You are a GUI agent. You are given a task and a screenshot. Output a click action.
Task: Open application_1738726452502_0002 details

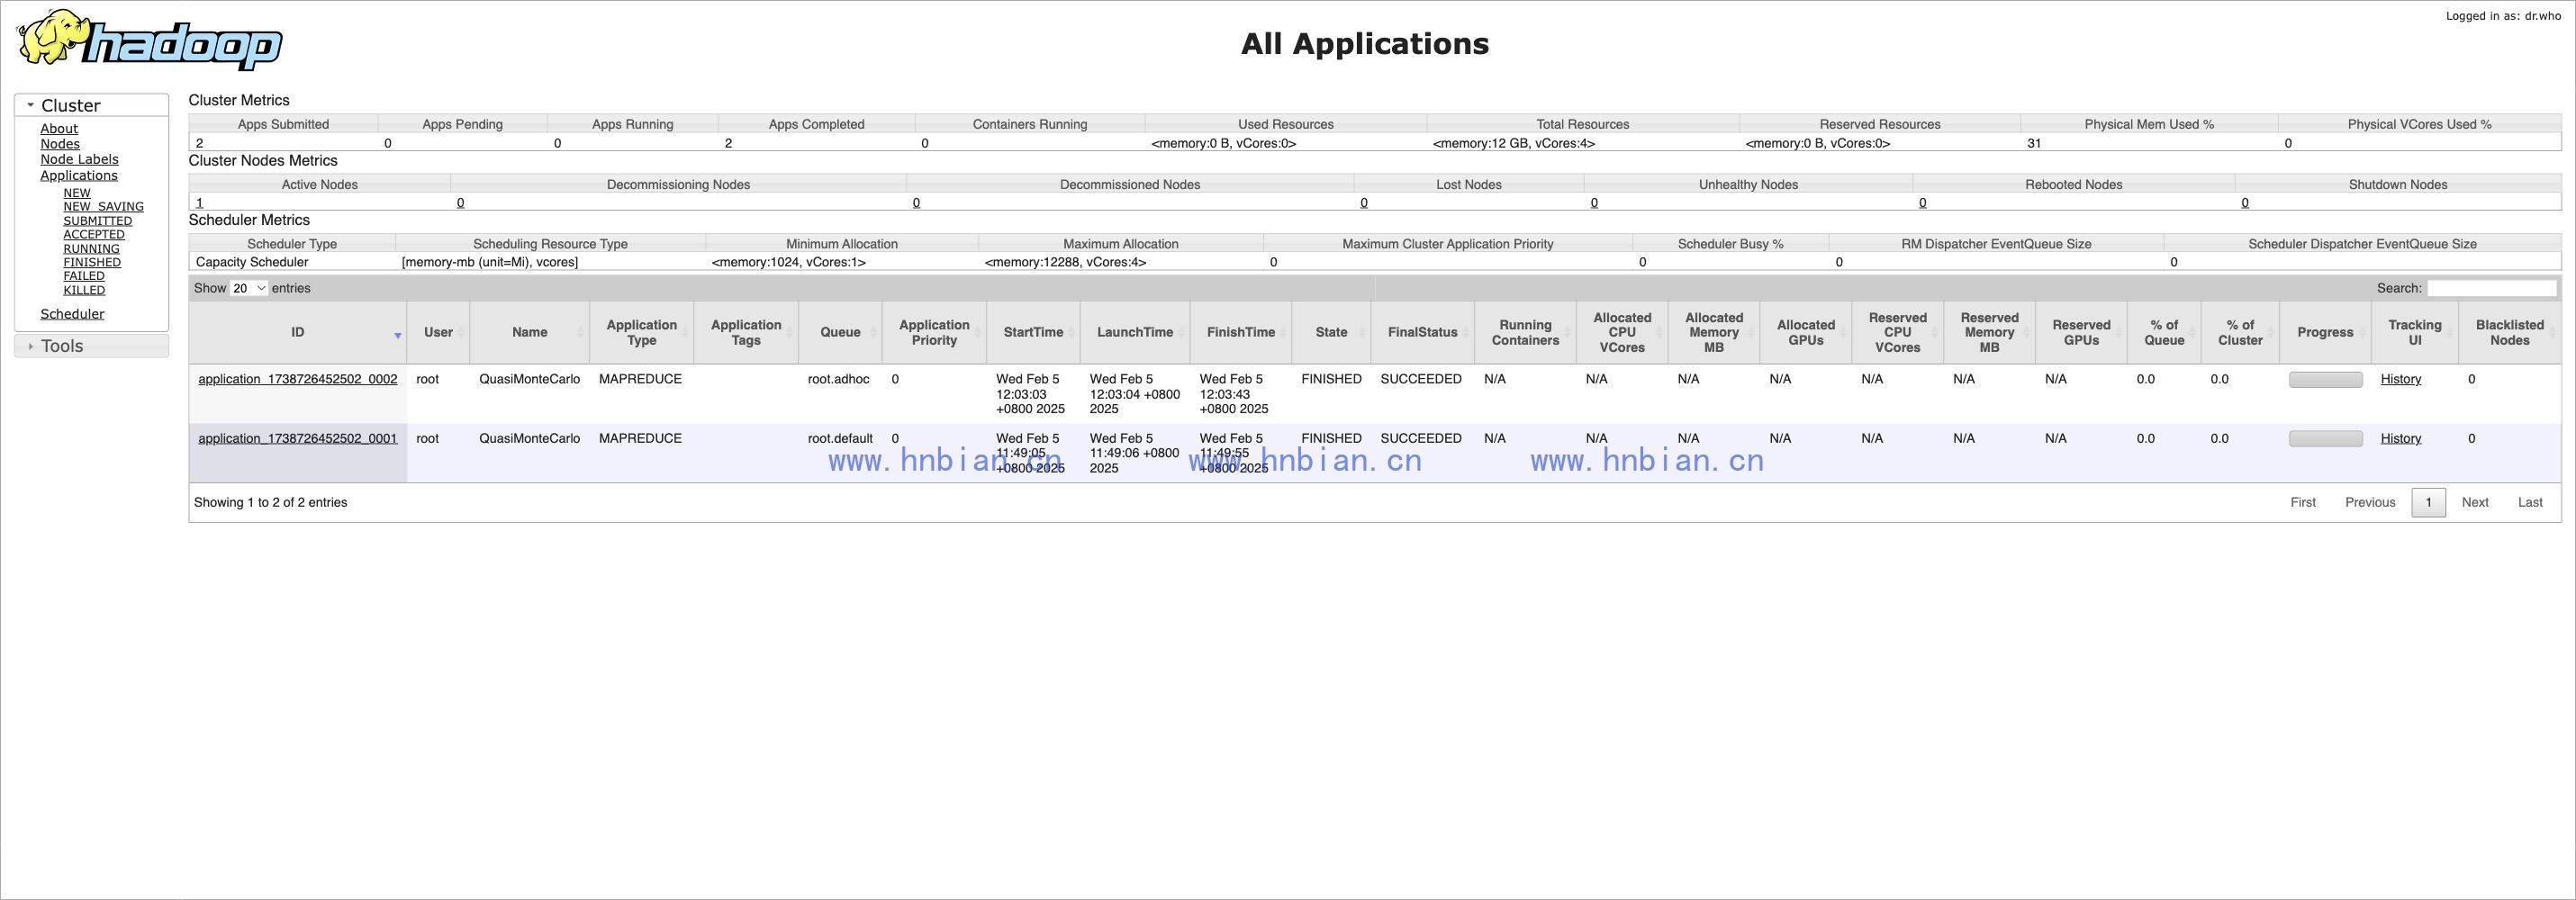[x=298, y=379]
